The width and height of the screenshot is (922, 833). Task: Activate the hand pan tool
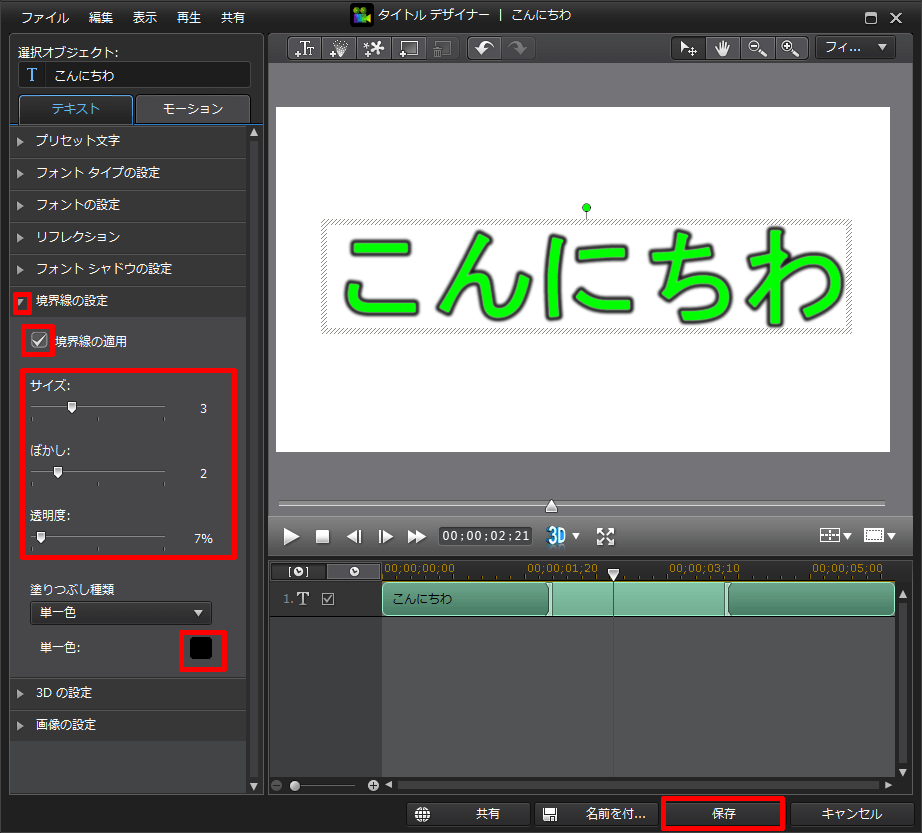[x=722, y=47]
